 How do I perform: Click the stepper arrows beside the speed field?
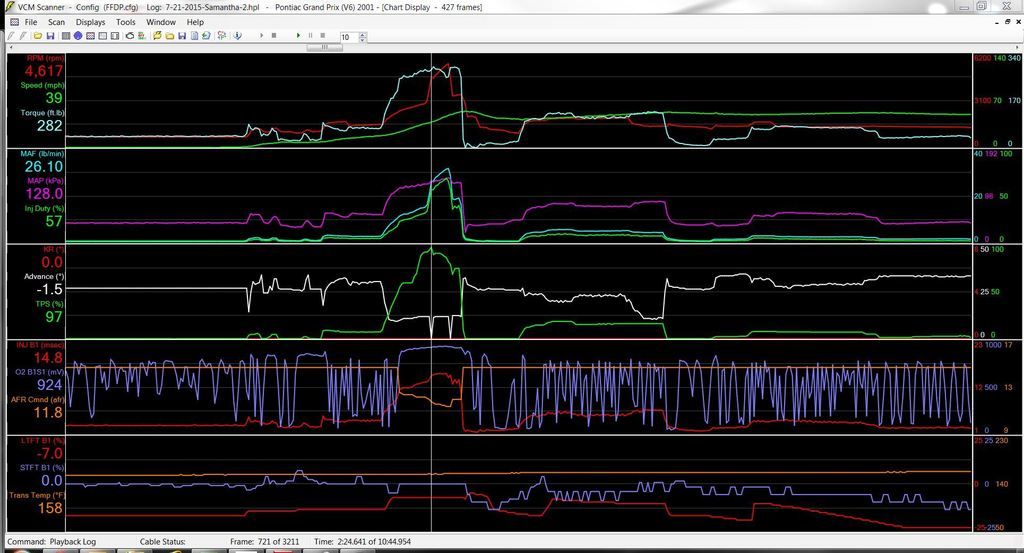click(360, 37)
